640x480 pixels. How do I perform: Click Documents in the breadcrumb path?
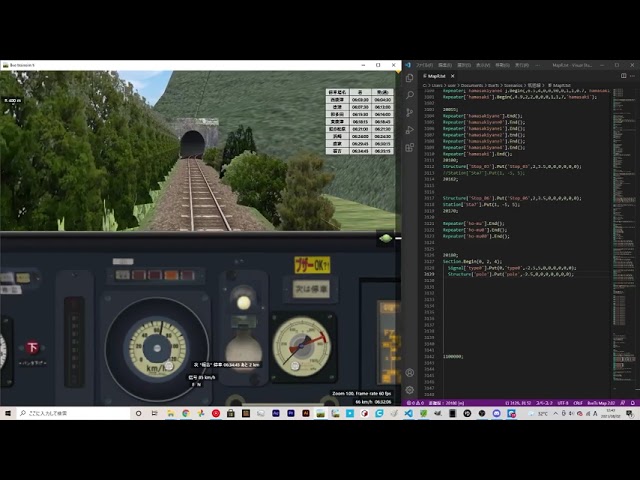point(472,85)
